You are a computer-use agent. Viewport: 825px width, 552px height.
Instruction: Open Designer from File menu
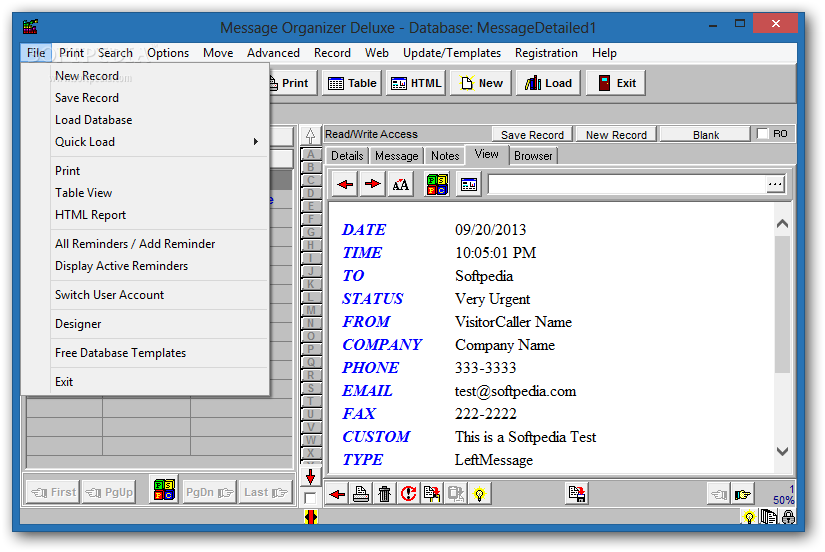[159, 324]
